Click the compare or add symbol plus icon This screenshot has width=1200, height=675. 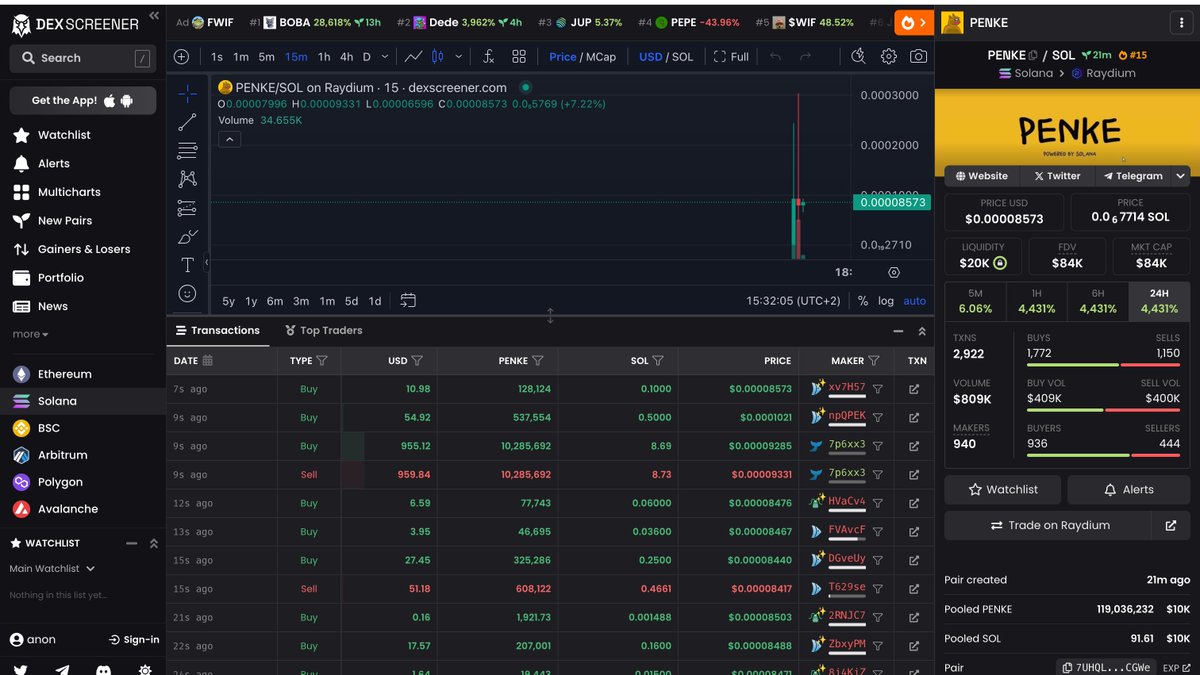(x=181, y=57)
